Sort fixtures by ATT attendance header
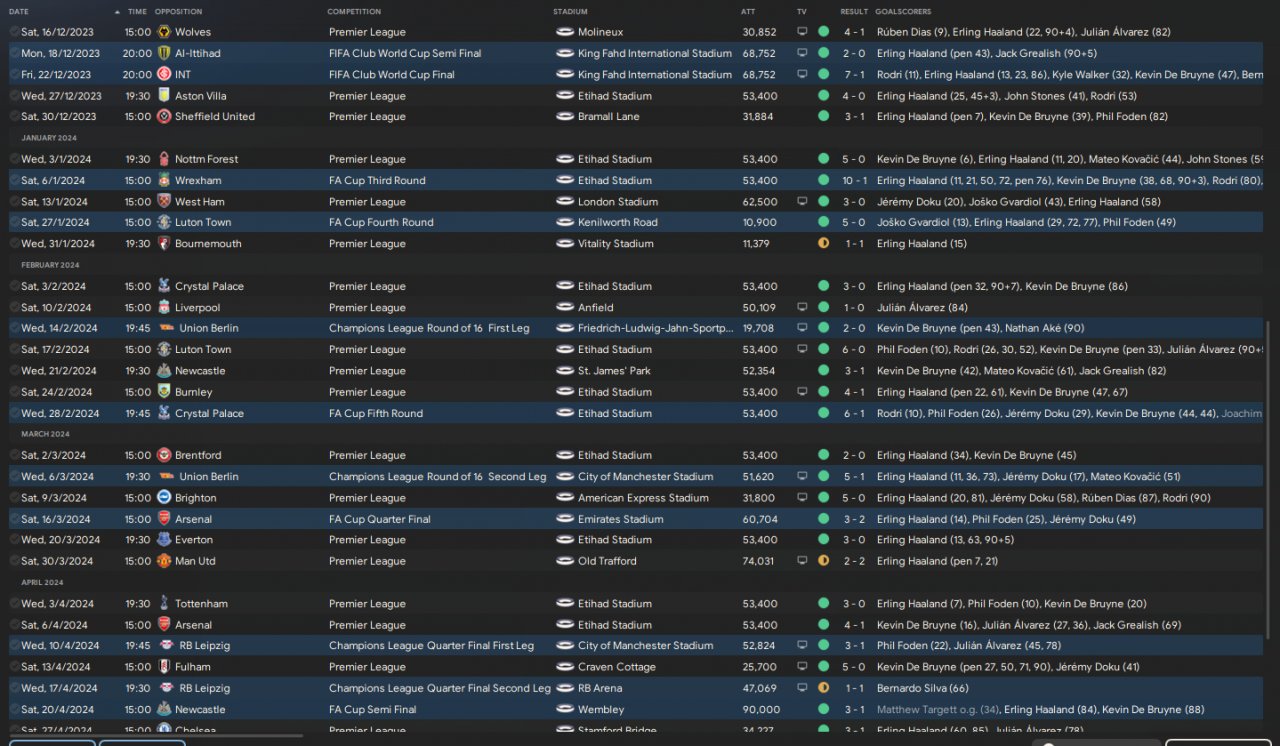1280x746 pixels. click(x=748, y=12)
